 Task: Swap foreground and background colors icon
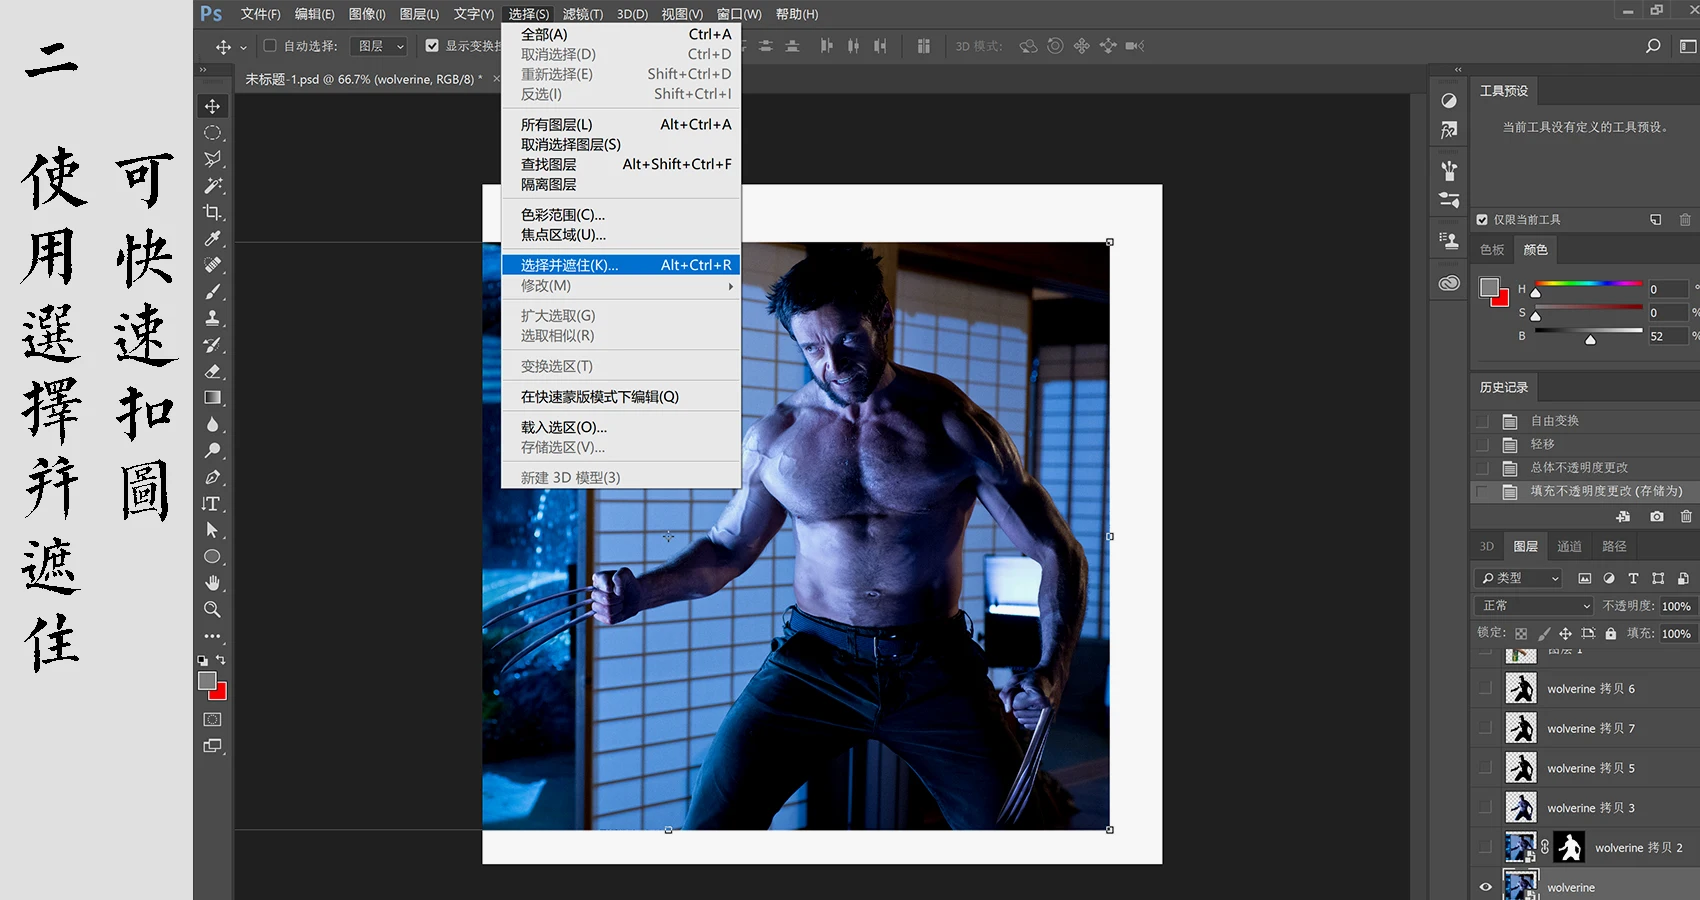(221, 660)
